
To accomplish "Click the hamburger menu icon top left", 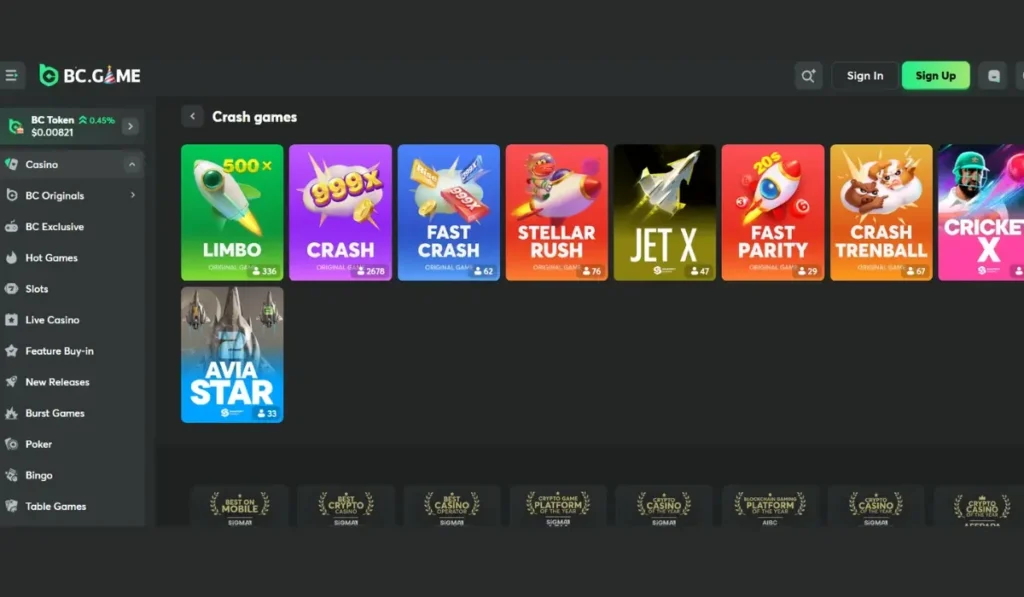I will 13,75.
